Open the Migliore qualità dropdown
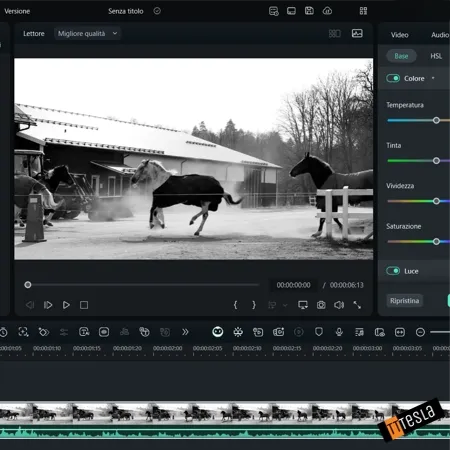450x450 pixels. pos(87,33)
